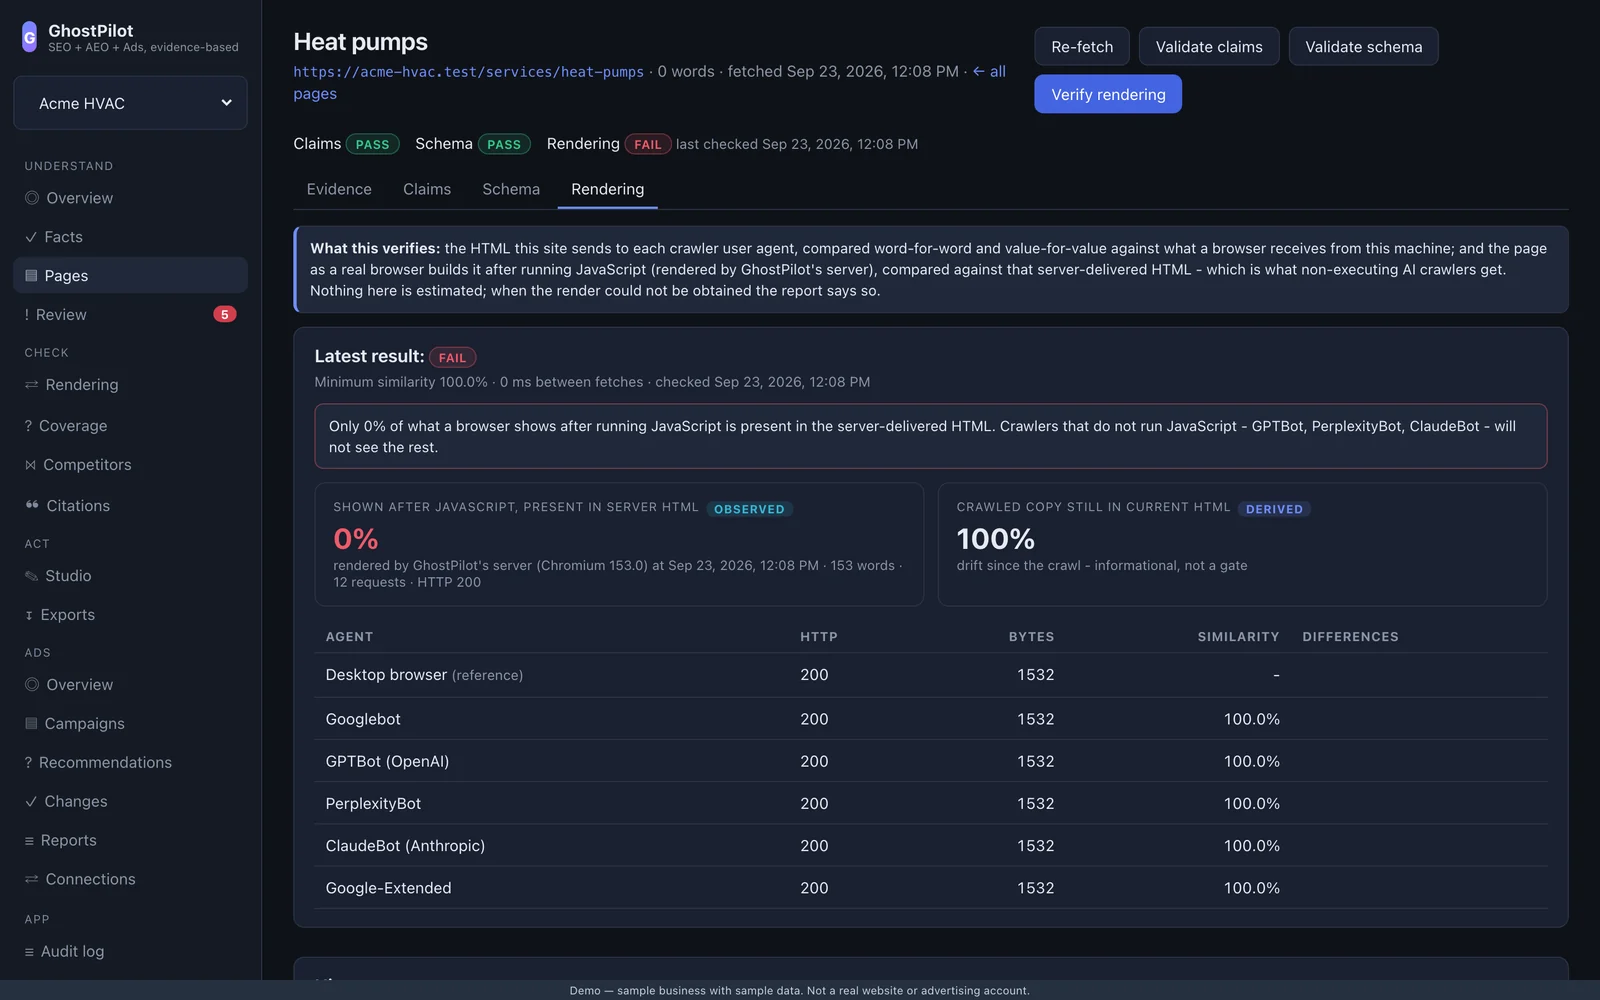Click the Reports list icon

click(29, 841)
